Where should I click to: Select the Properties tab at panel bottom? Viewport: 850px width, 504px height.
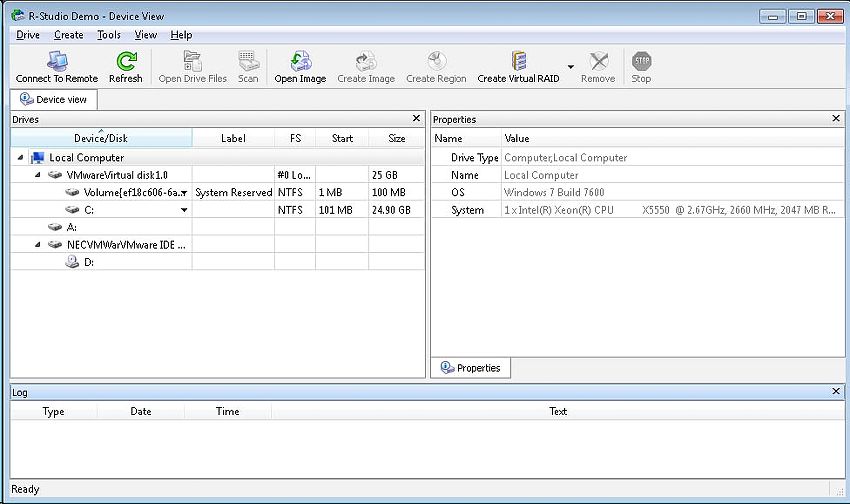coord(471,368)
